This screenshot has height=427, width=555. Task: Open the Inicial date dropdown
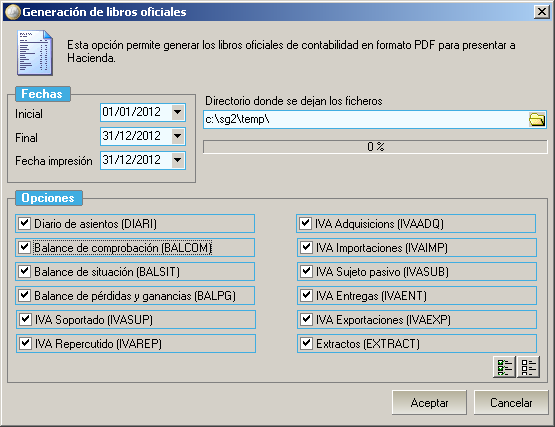178,112
